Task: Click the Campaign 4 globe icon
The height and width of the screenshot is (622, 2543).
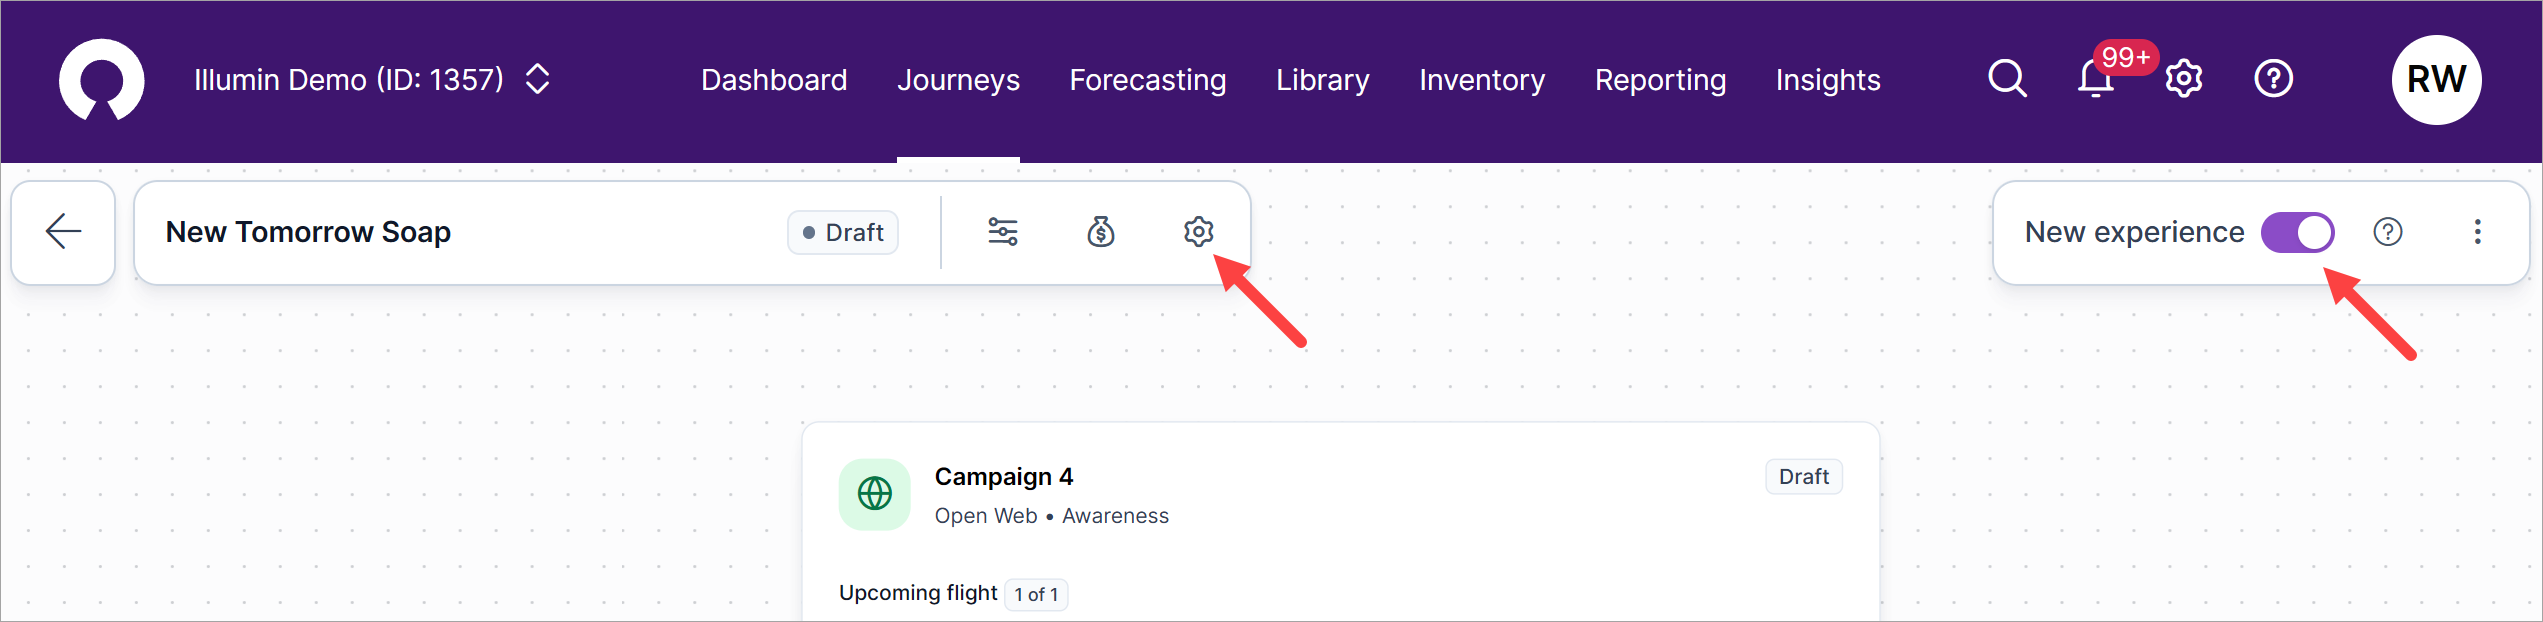Action: tap(875, 494)
